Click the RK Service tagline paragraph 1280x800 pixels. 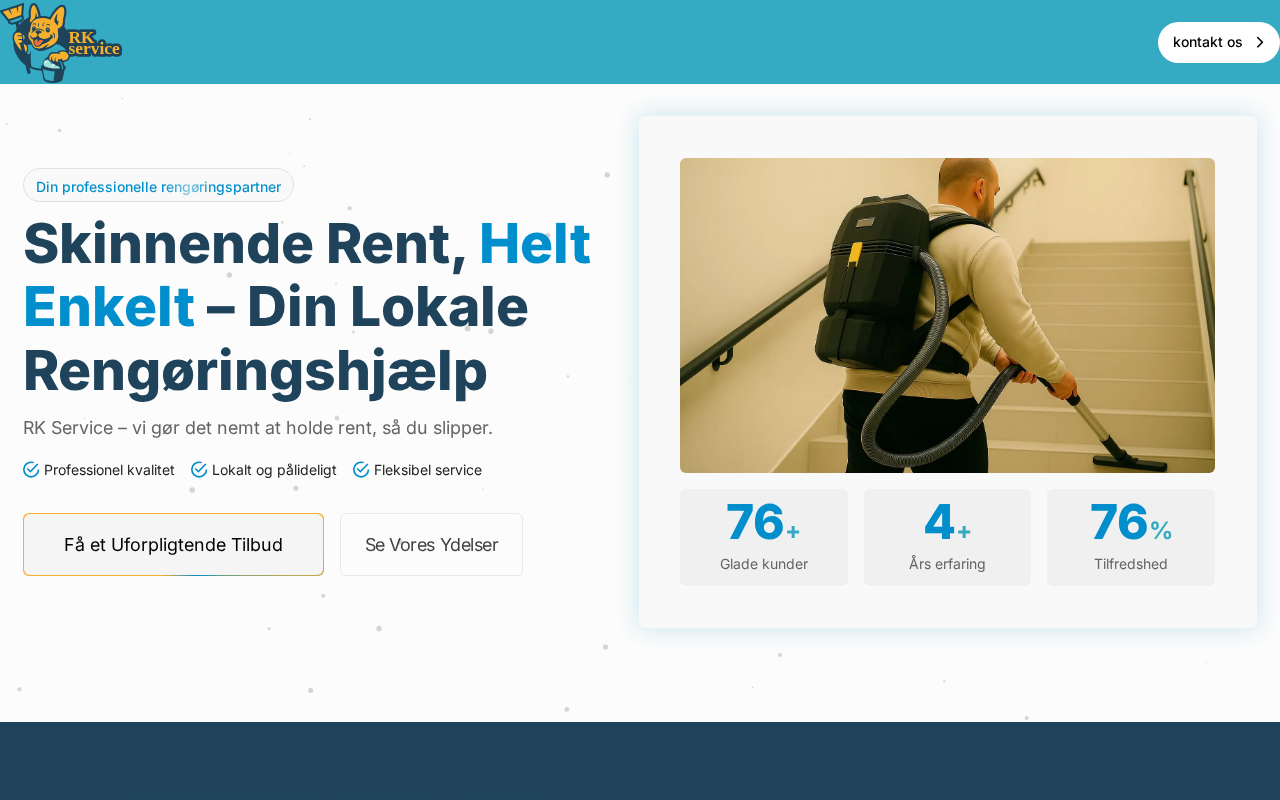258,428
